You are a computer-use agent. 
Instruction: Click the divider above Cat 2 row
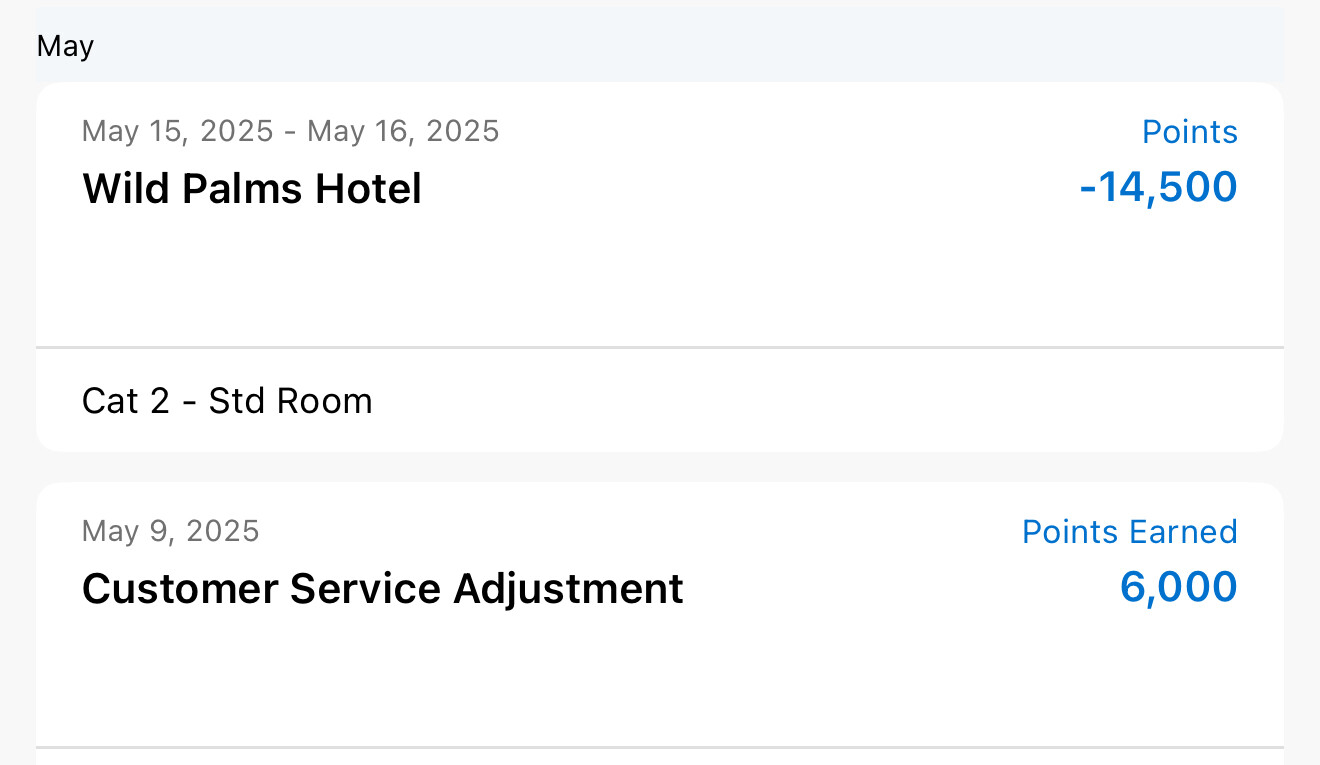(x=660, y=348)
